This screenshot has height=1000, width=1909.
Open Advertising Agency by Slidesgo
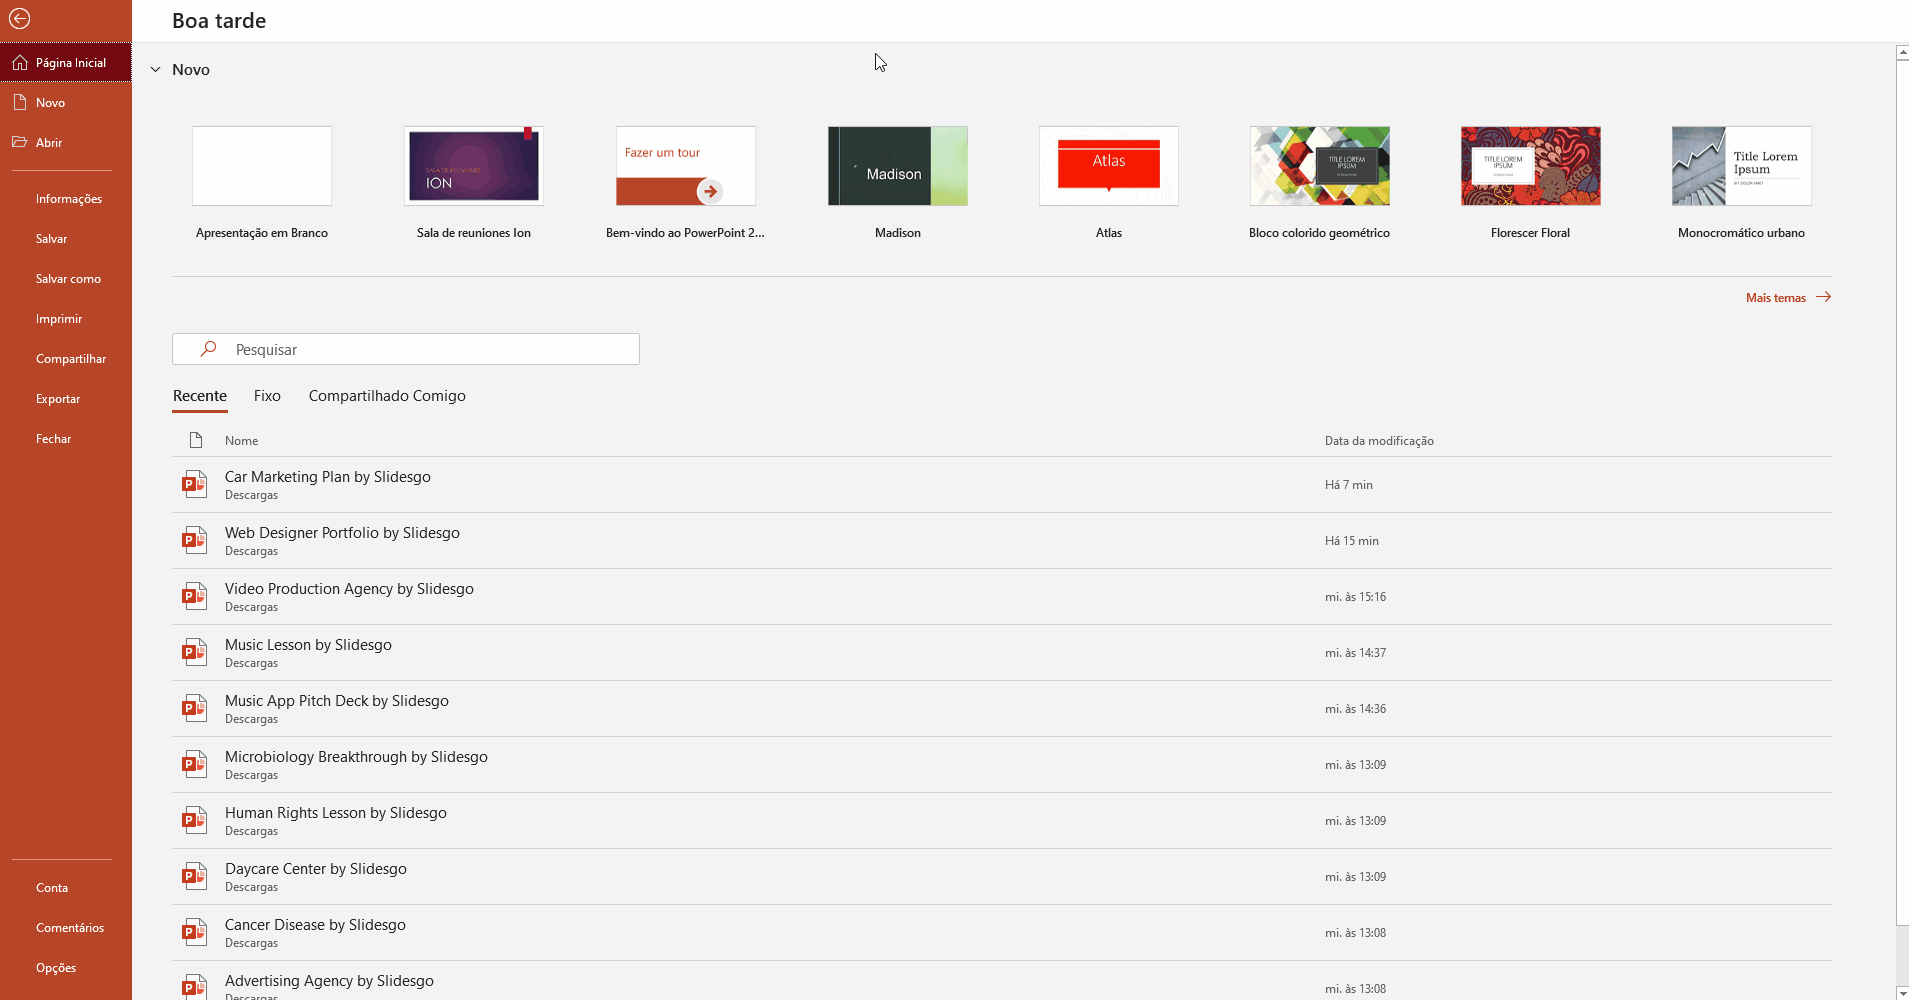pos(1002,981)
